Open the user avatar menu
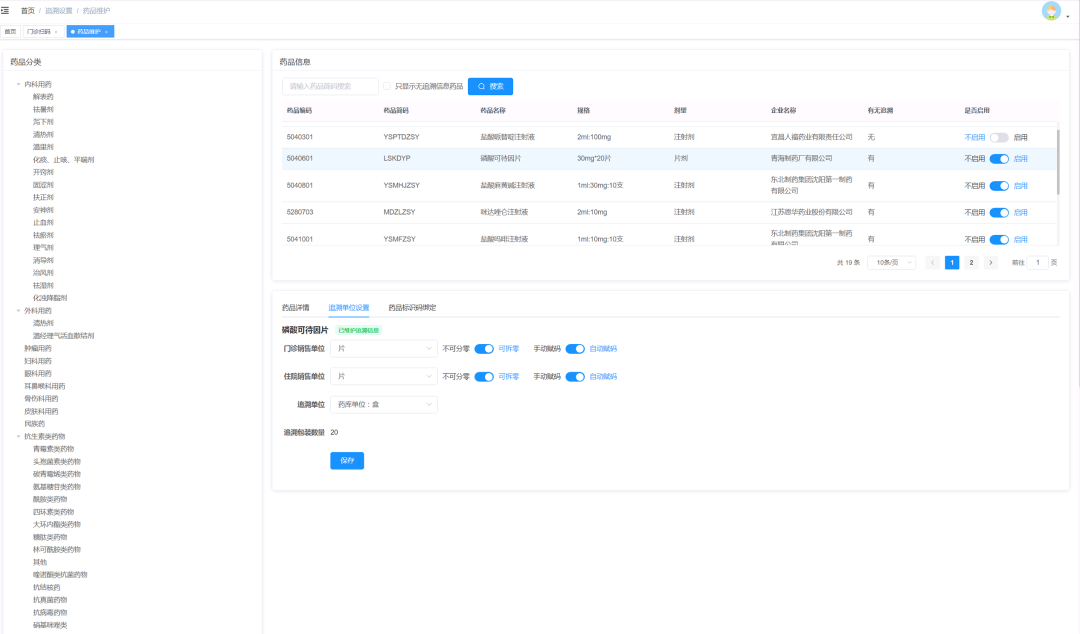 click(1051, 11)
